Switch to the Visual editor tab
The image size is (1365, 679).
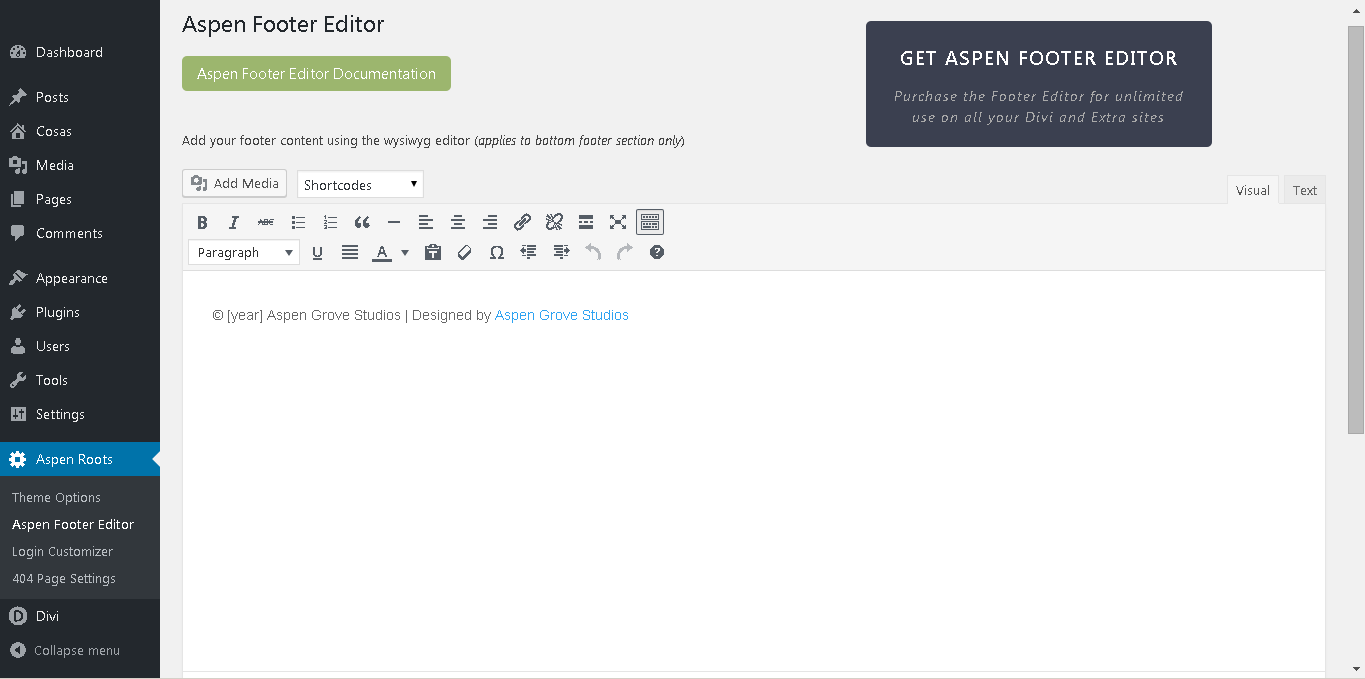tap(1253, 190)
